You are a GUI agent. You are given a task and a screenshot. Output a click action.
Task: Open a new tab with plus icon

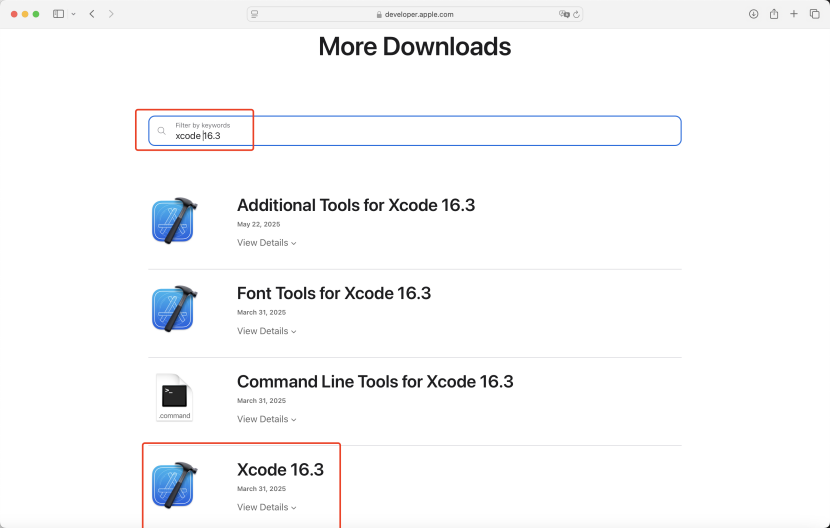[x=793, y=14]
